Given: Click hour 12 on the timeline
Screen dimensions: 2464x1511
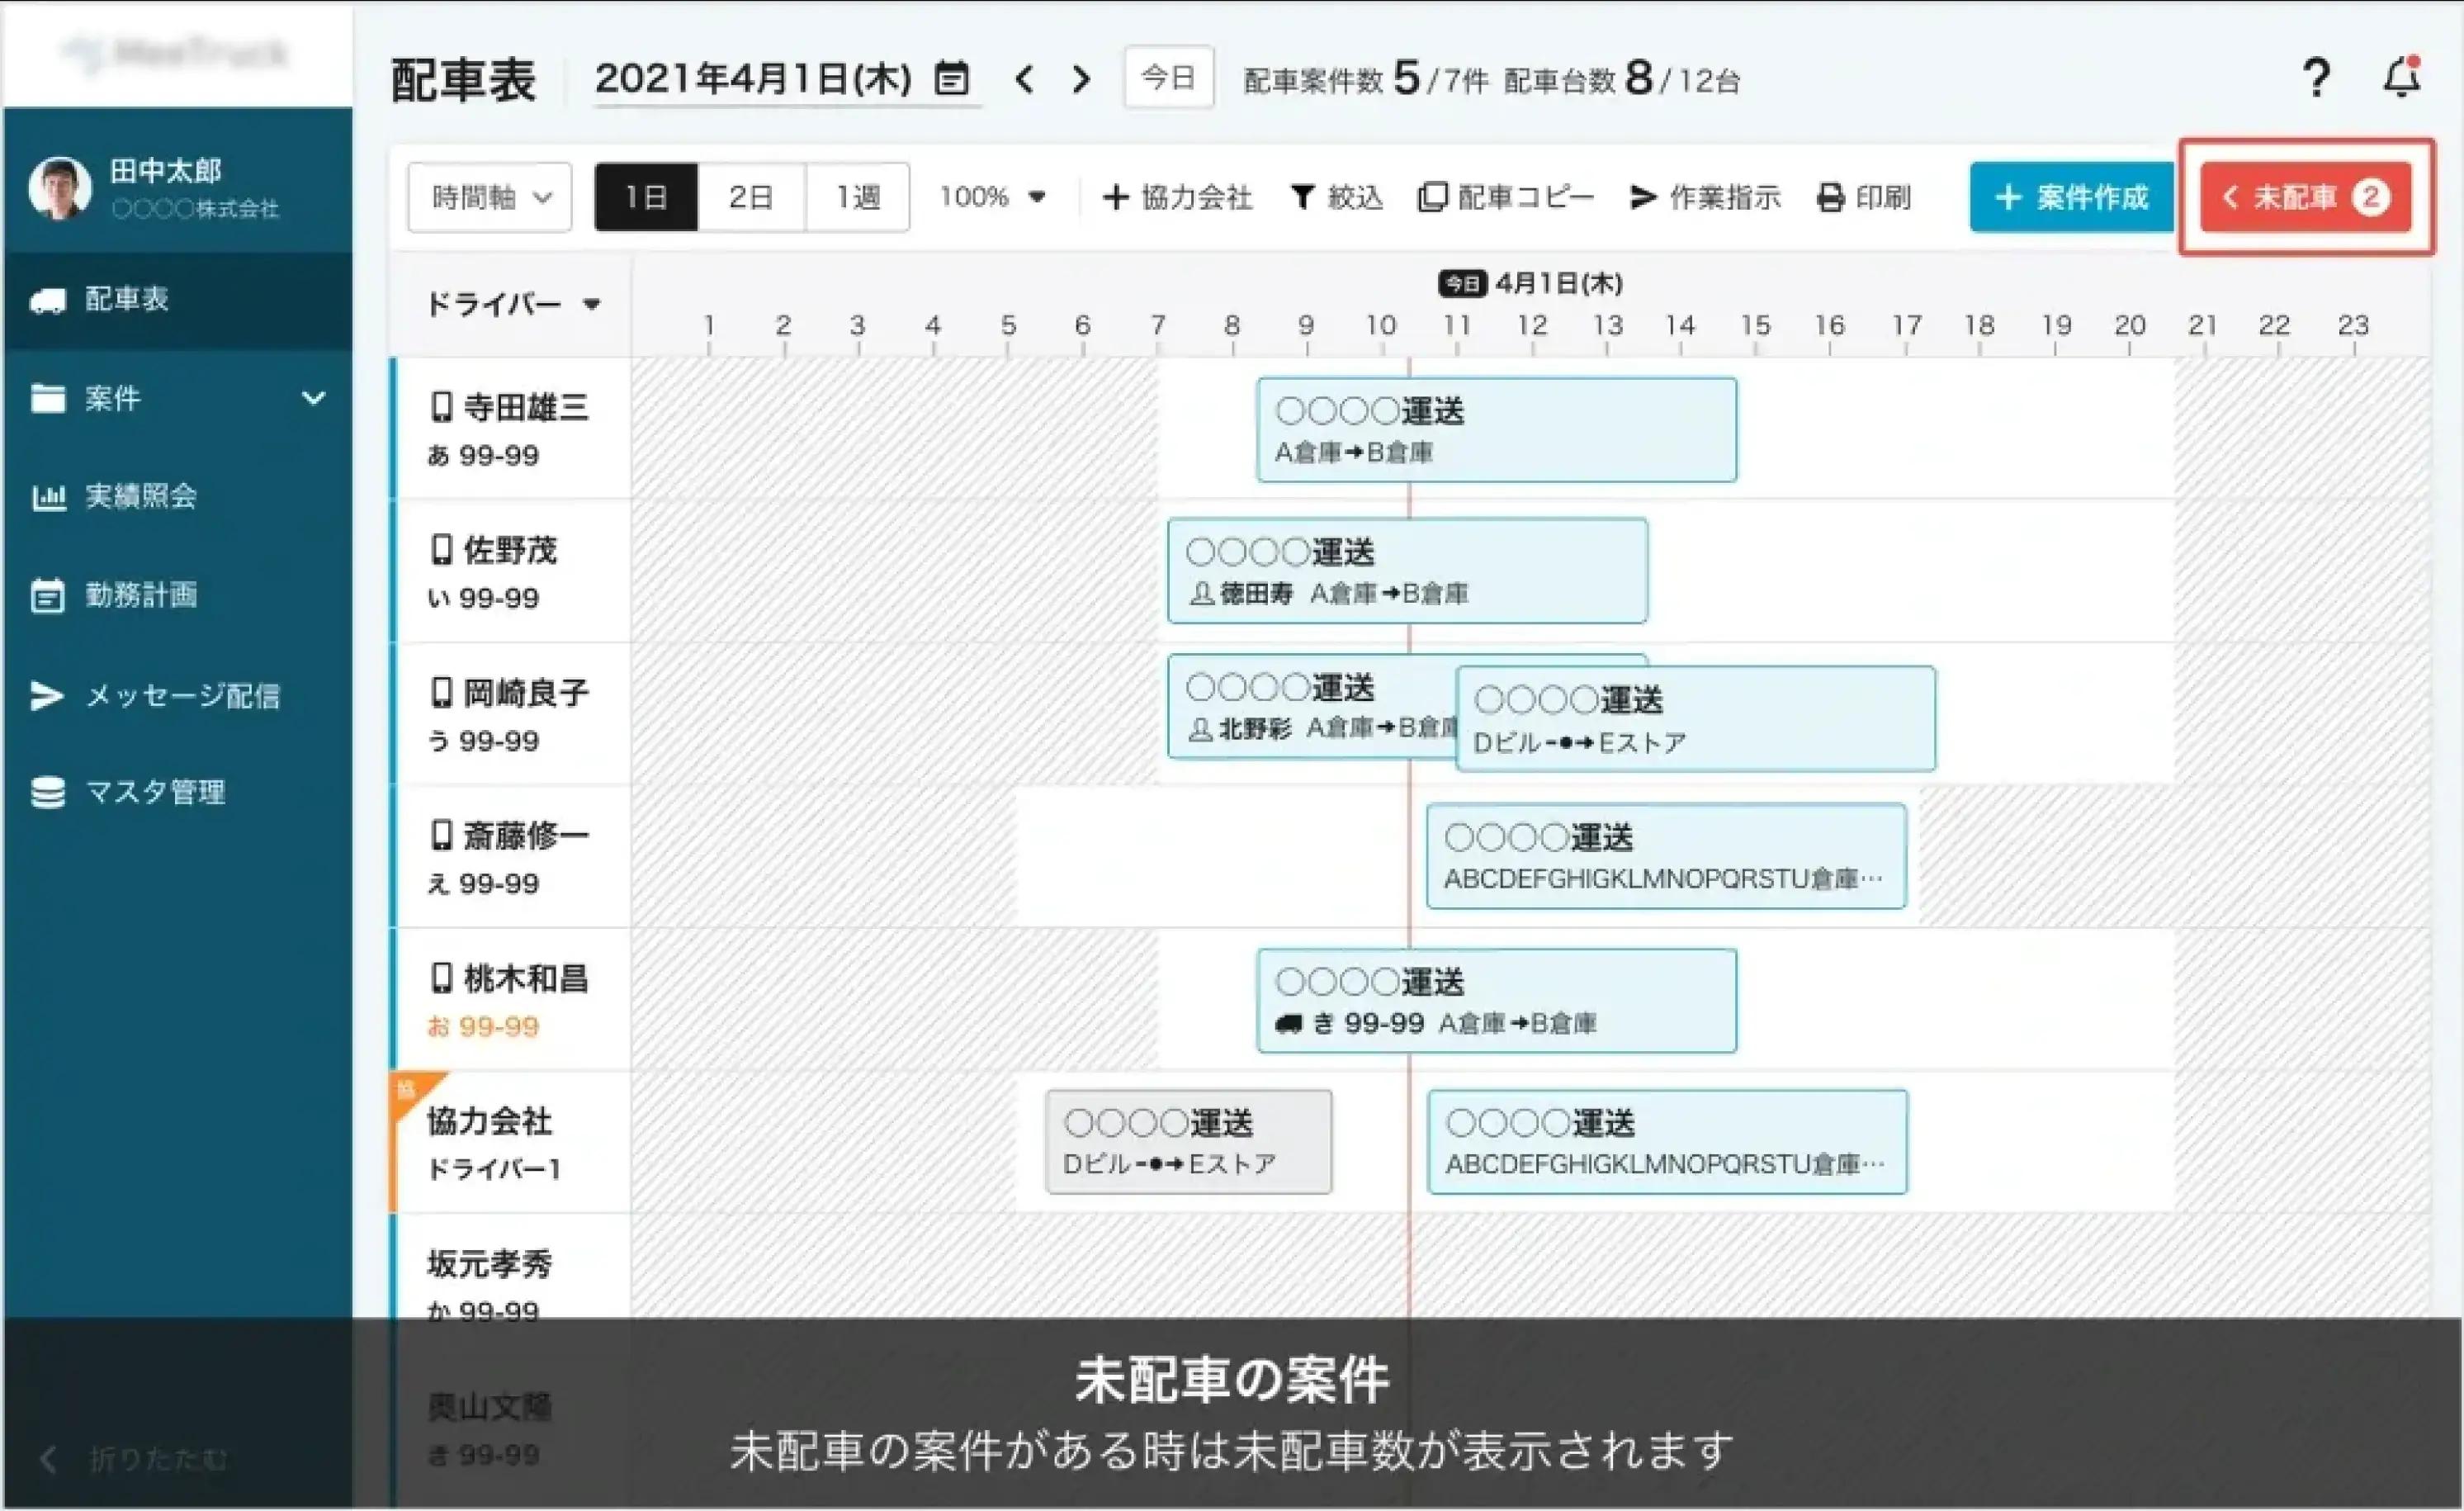Looking at the screenshot, I should [1532, 326].
